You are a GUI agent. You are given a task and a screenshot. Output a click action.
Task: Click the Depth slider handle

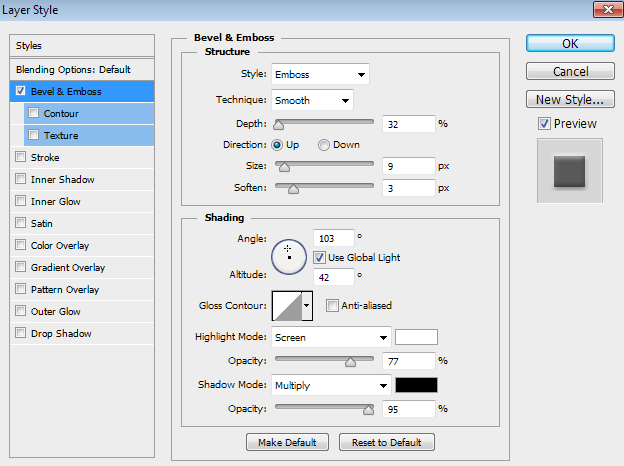(x=279, y=125)
